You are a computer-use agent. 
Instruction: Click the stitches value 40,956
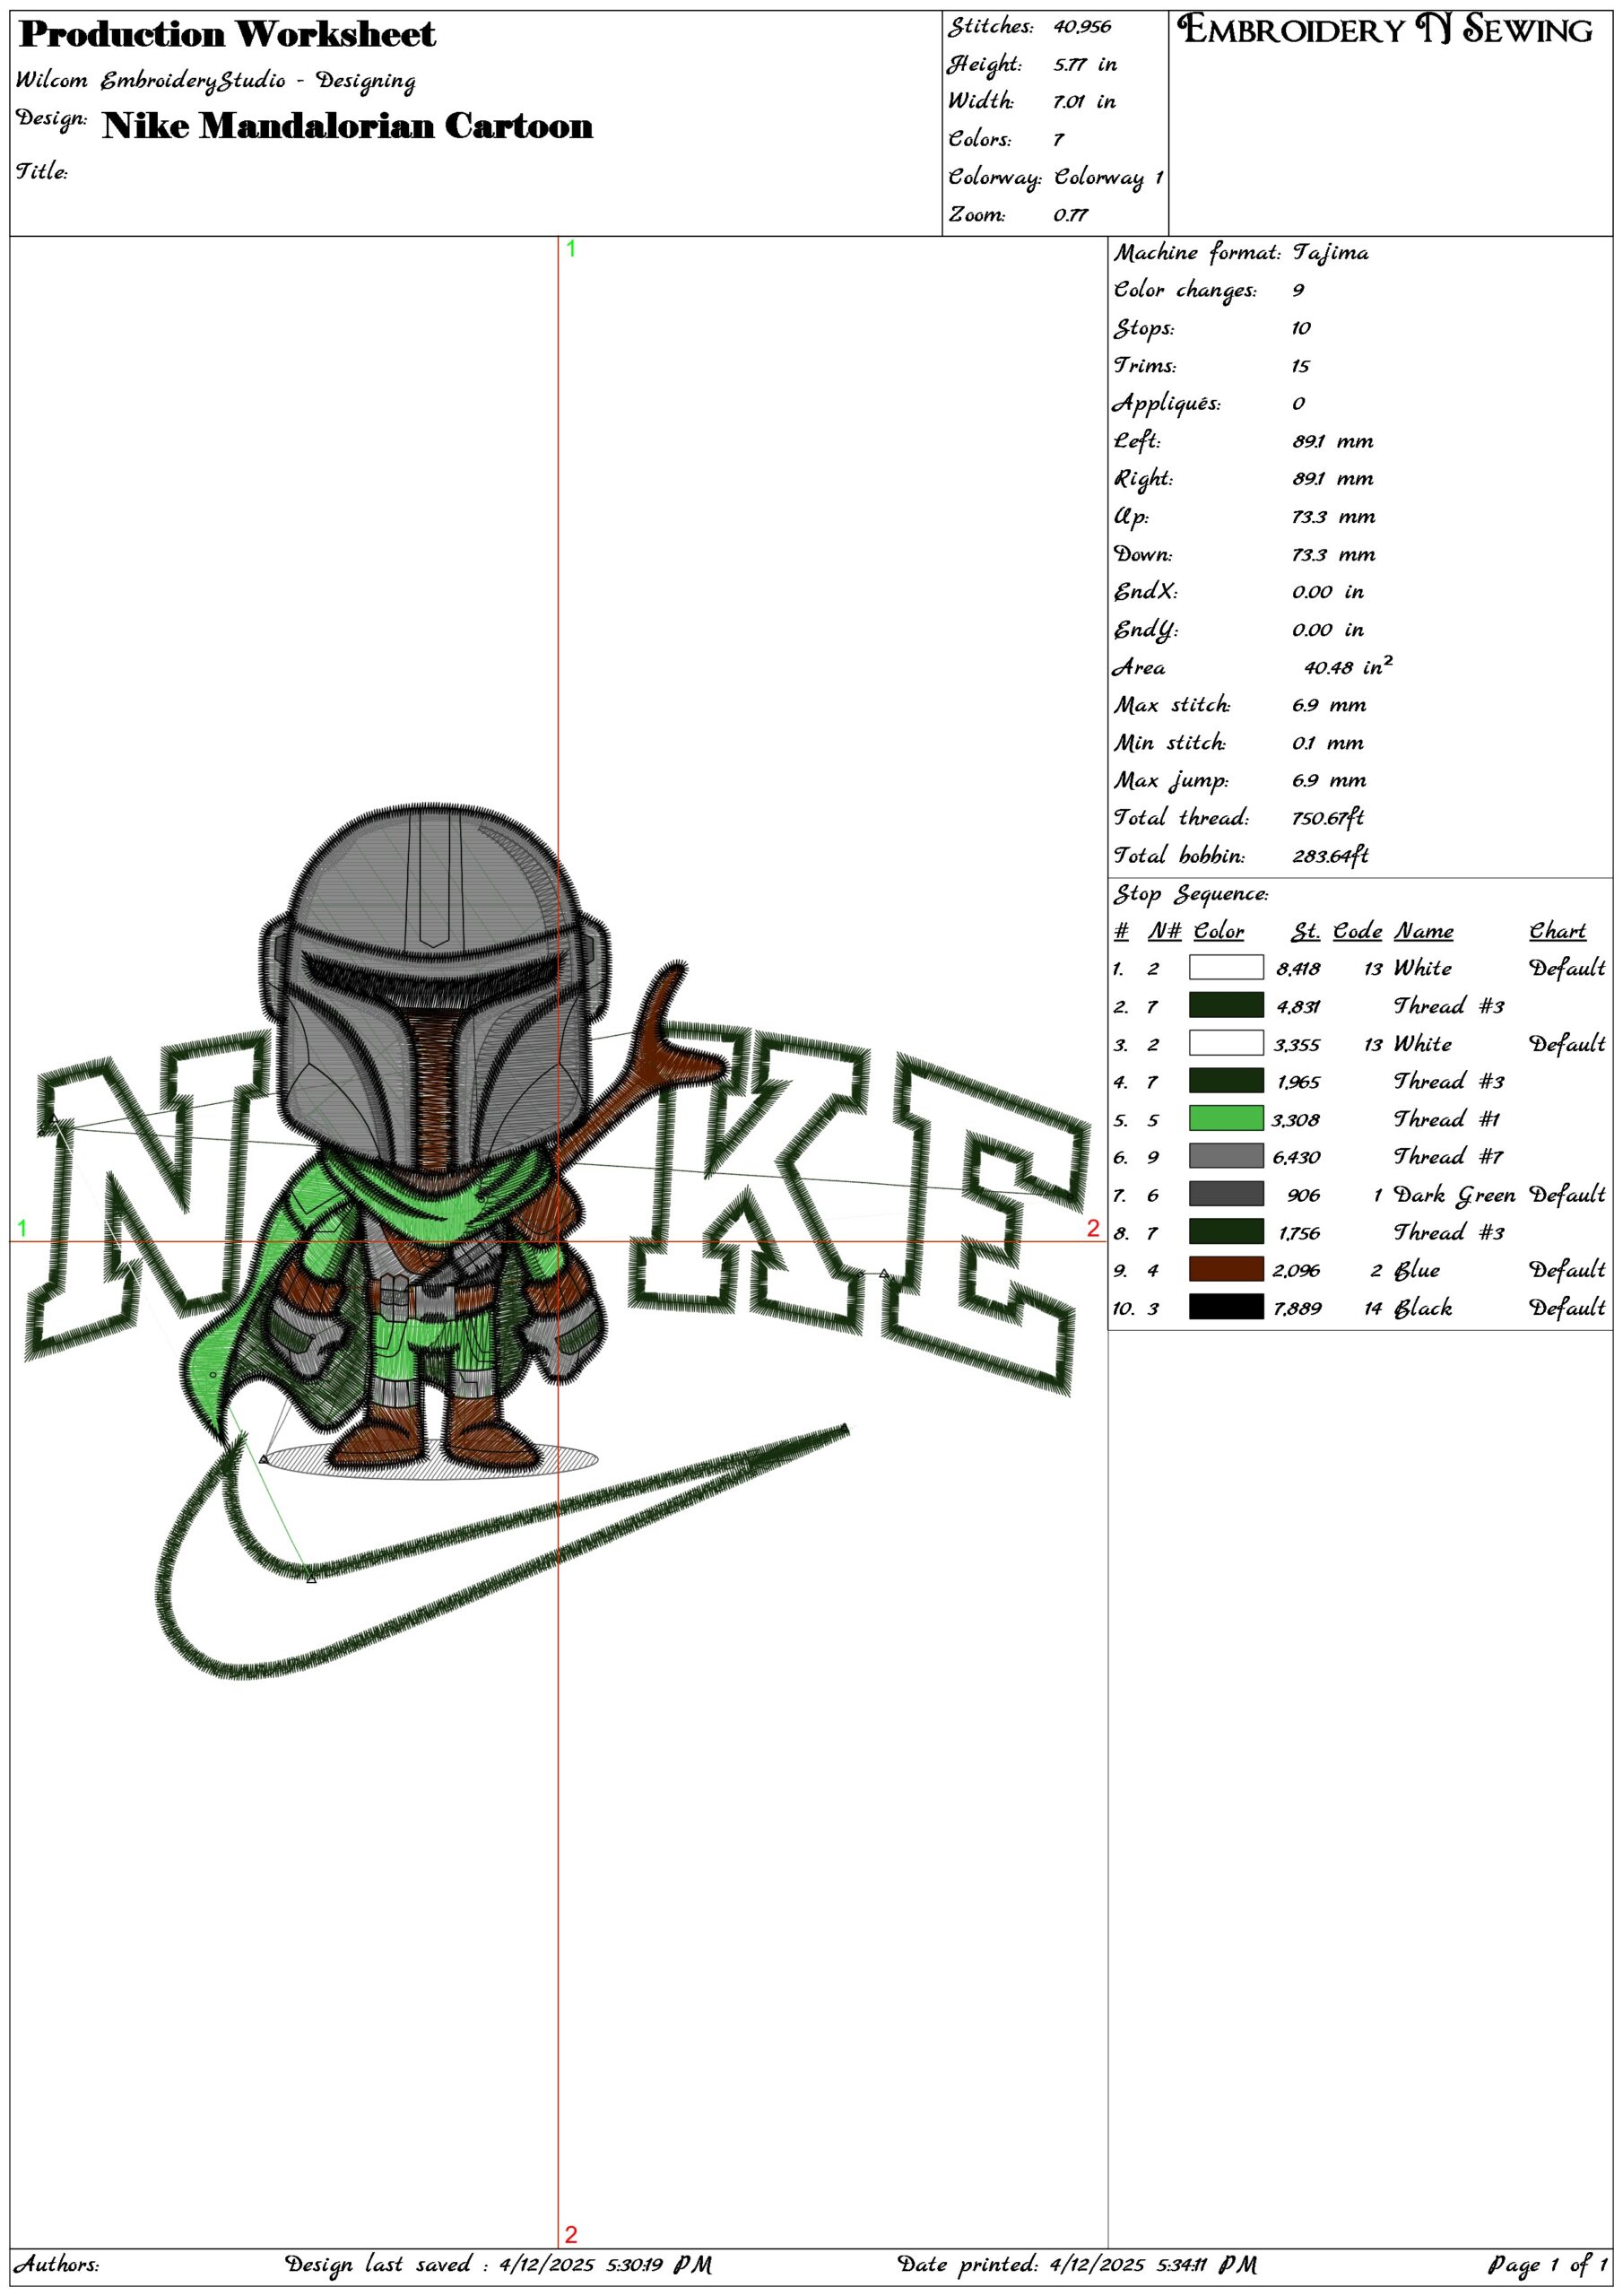(x=1082, y=27)
